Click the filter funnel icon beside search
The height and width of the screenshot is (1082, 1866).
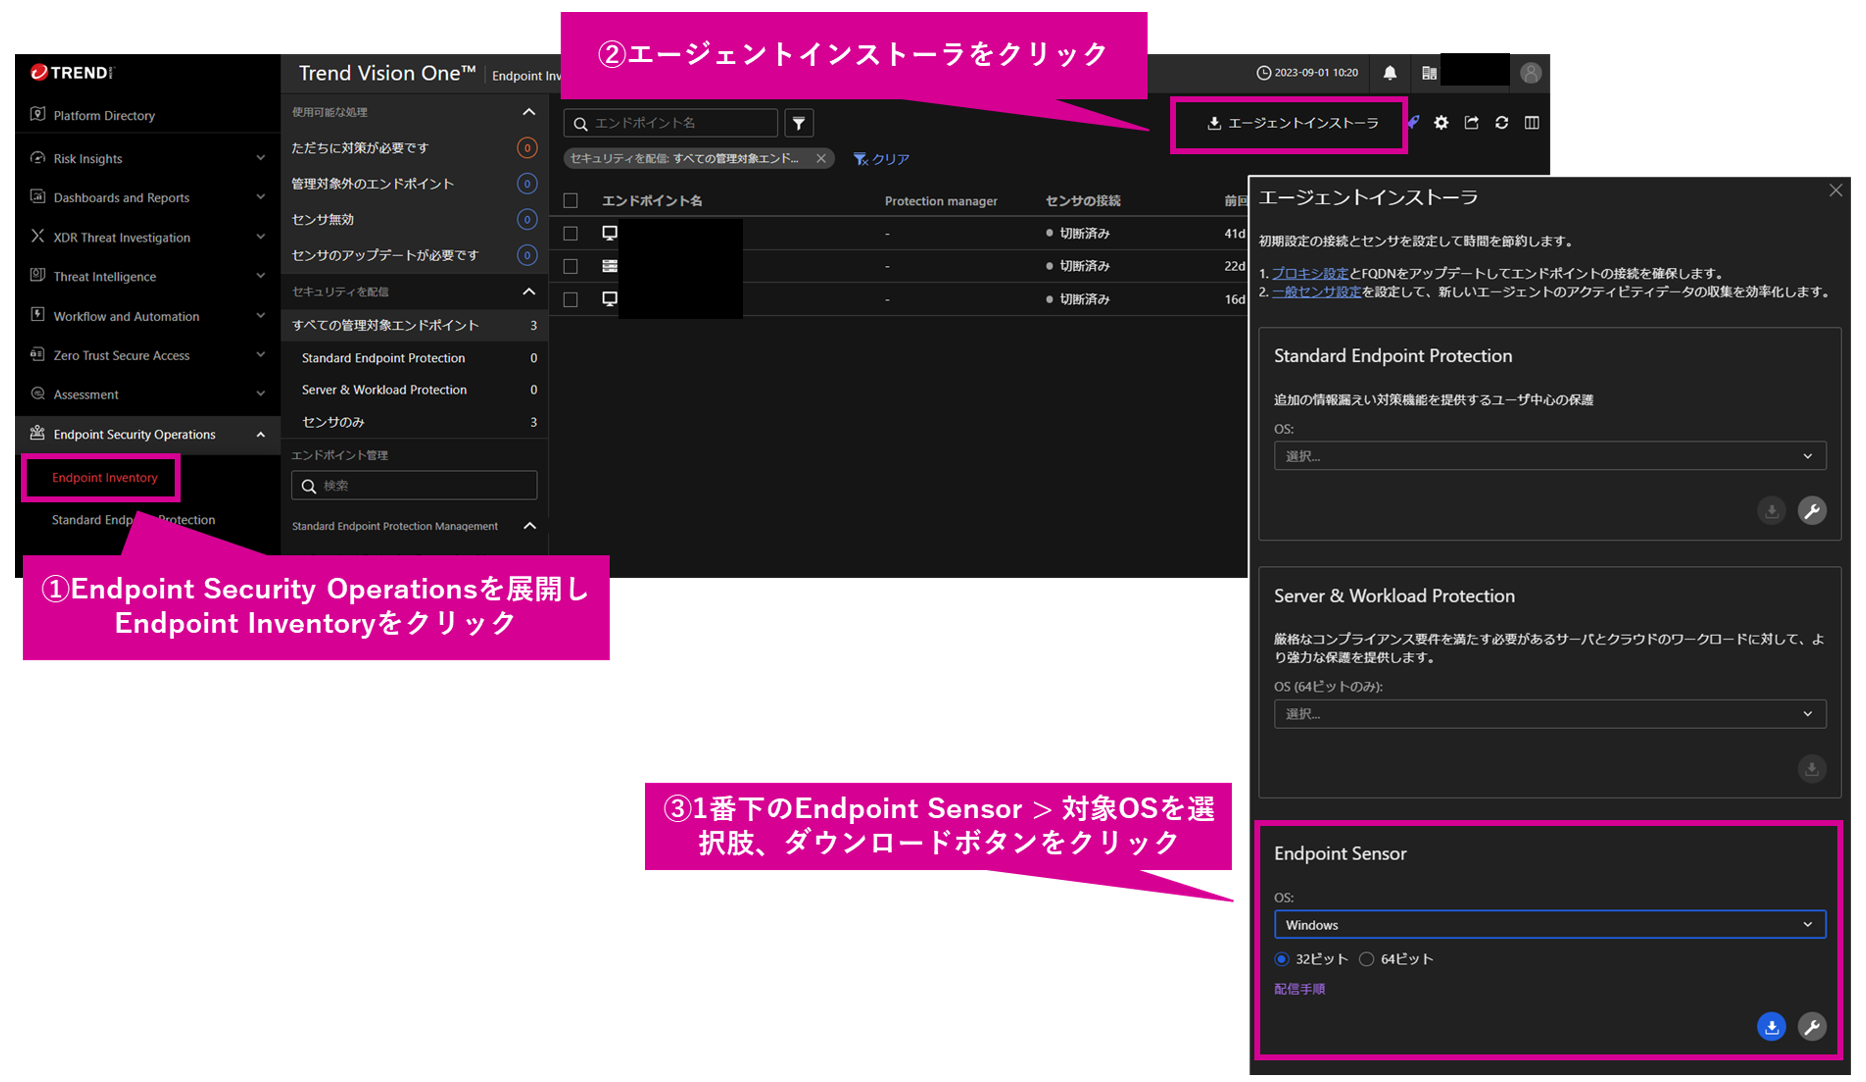[799, 123]
